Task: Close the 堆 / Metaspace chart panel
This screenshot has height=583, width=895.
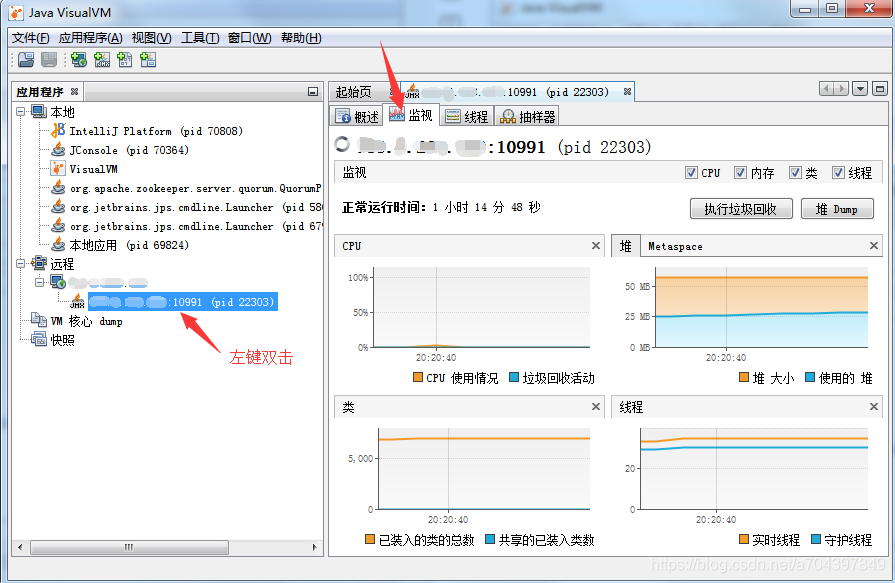Action: (x=874, y=246)
